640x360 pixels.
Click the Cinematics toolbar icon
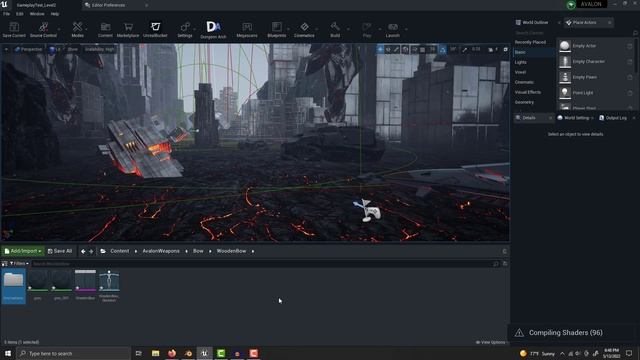[304, 30]
